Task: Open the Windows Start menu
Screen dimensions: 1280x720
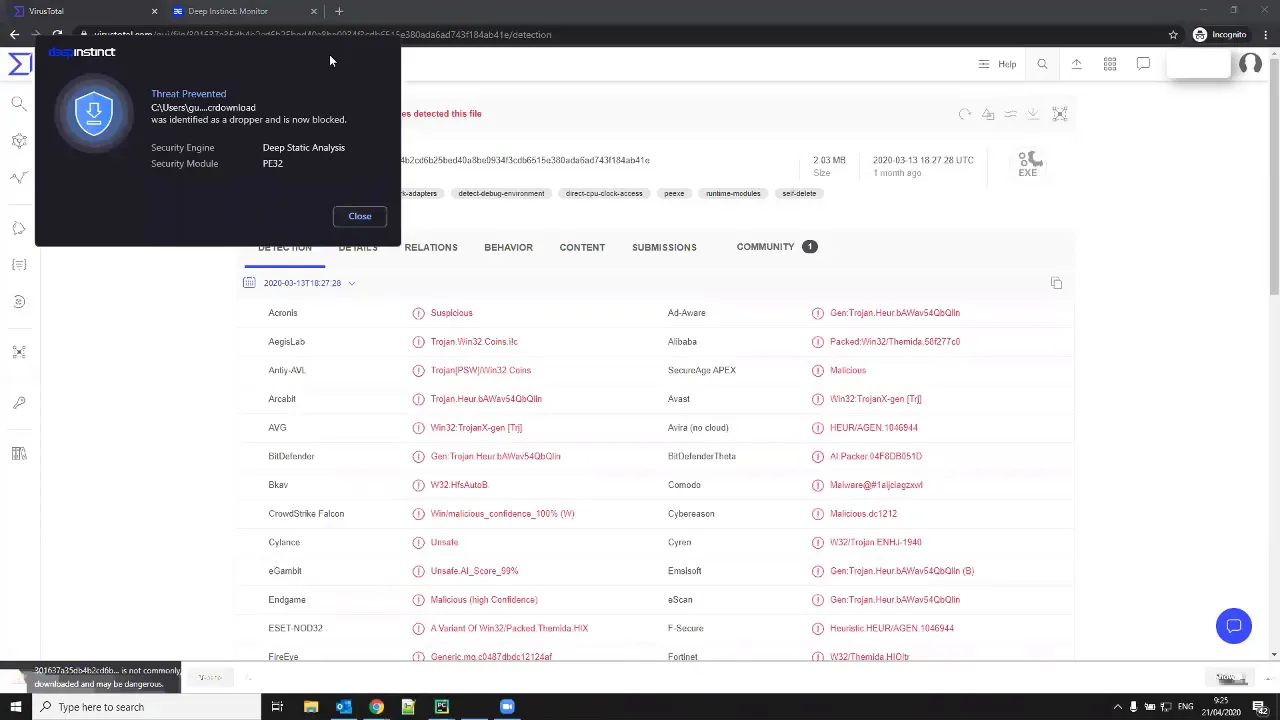Action: pos(15,707)
